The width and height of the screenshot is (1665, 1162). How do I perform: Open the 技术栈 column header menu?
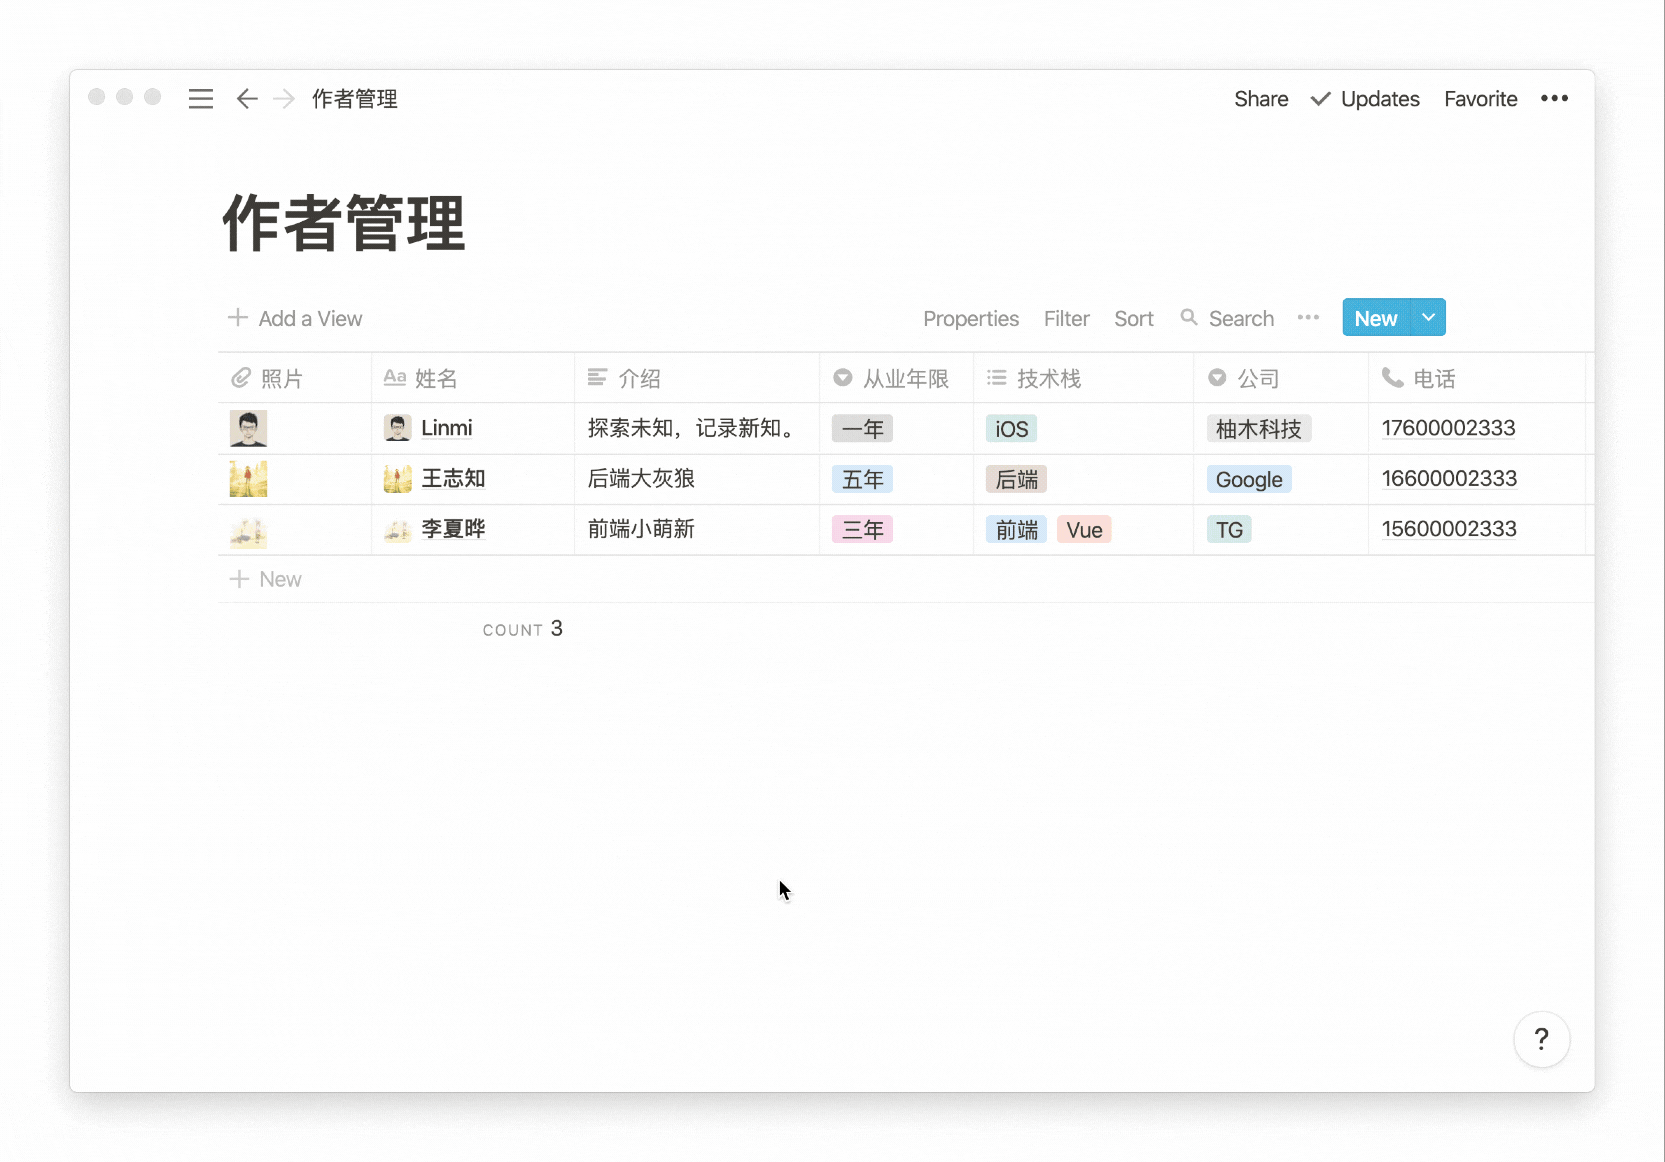[x=1083, y=378]
